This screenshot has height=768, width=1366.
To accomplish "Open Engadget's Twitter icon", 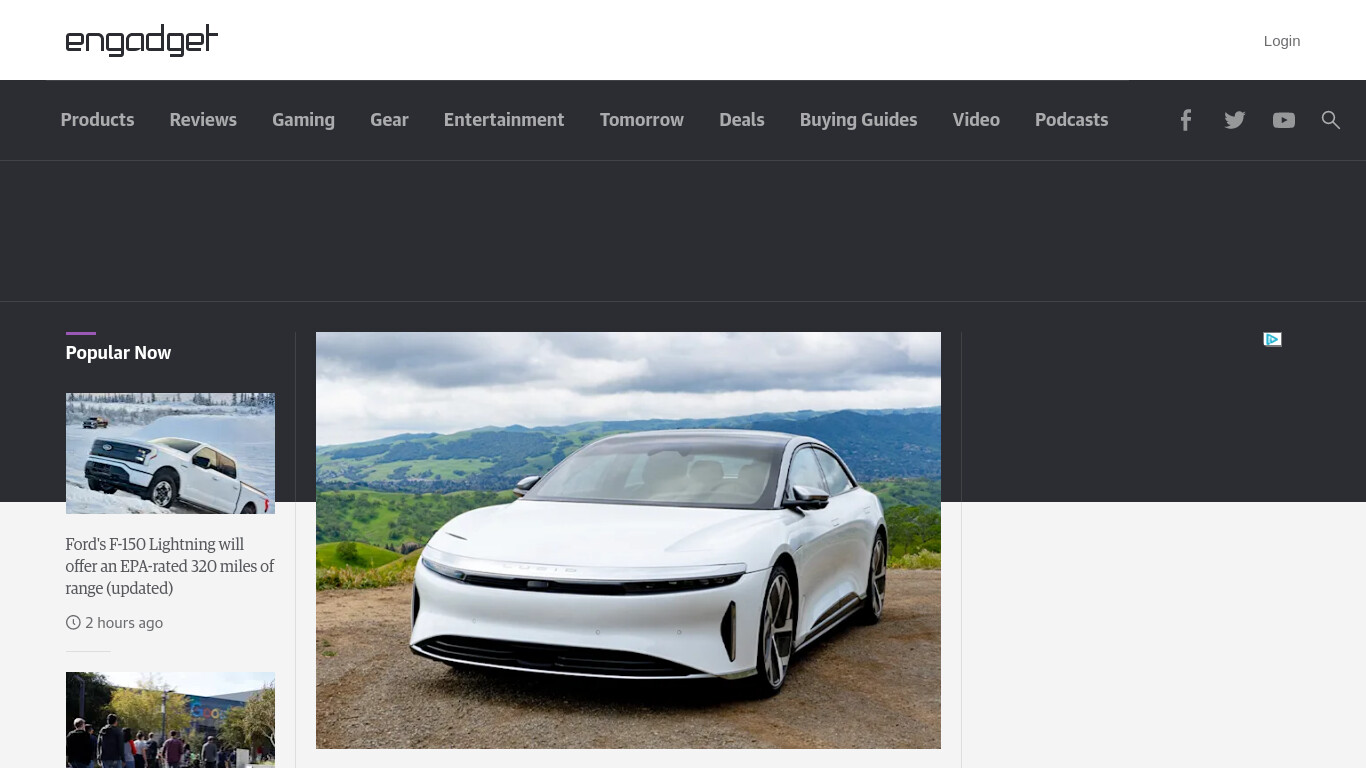I will coord(1235,120).
